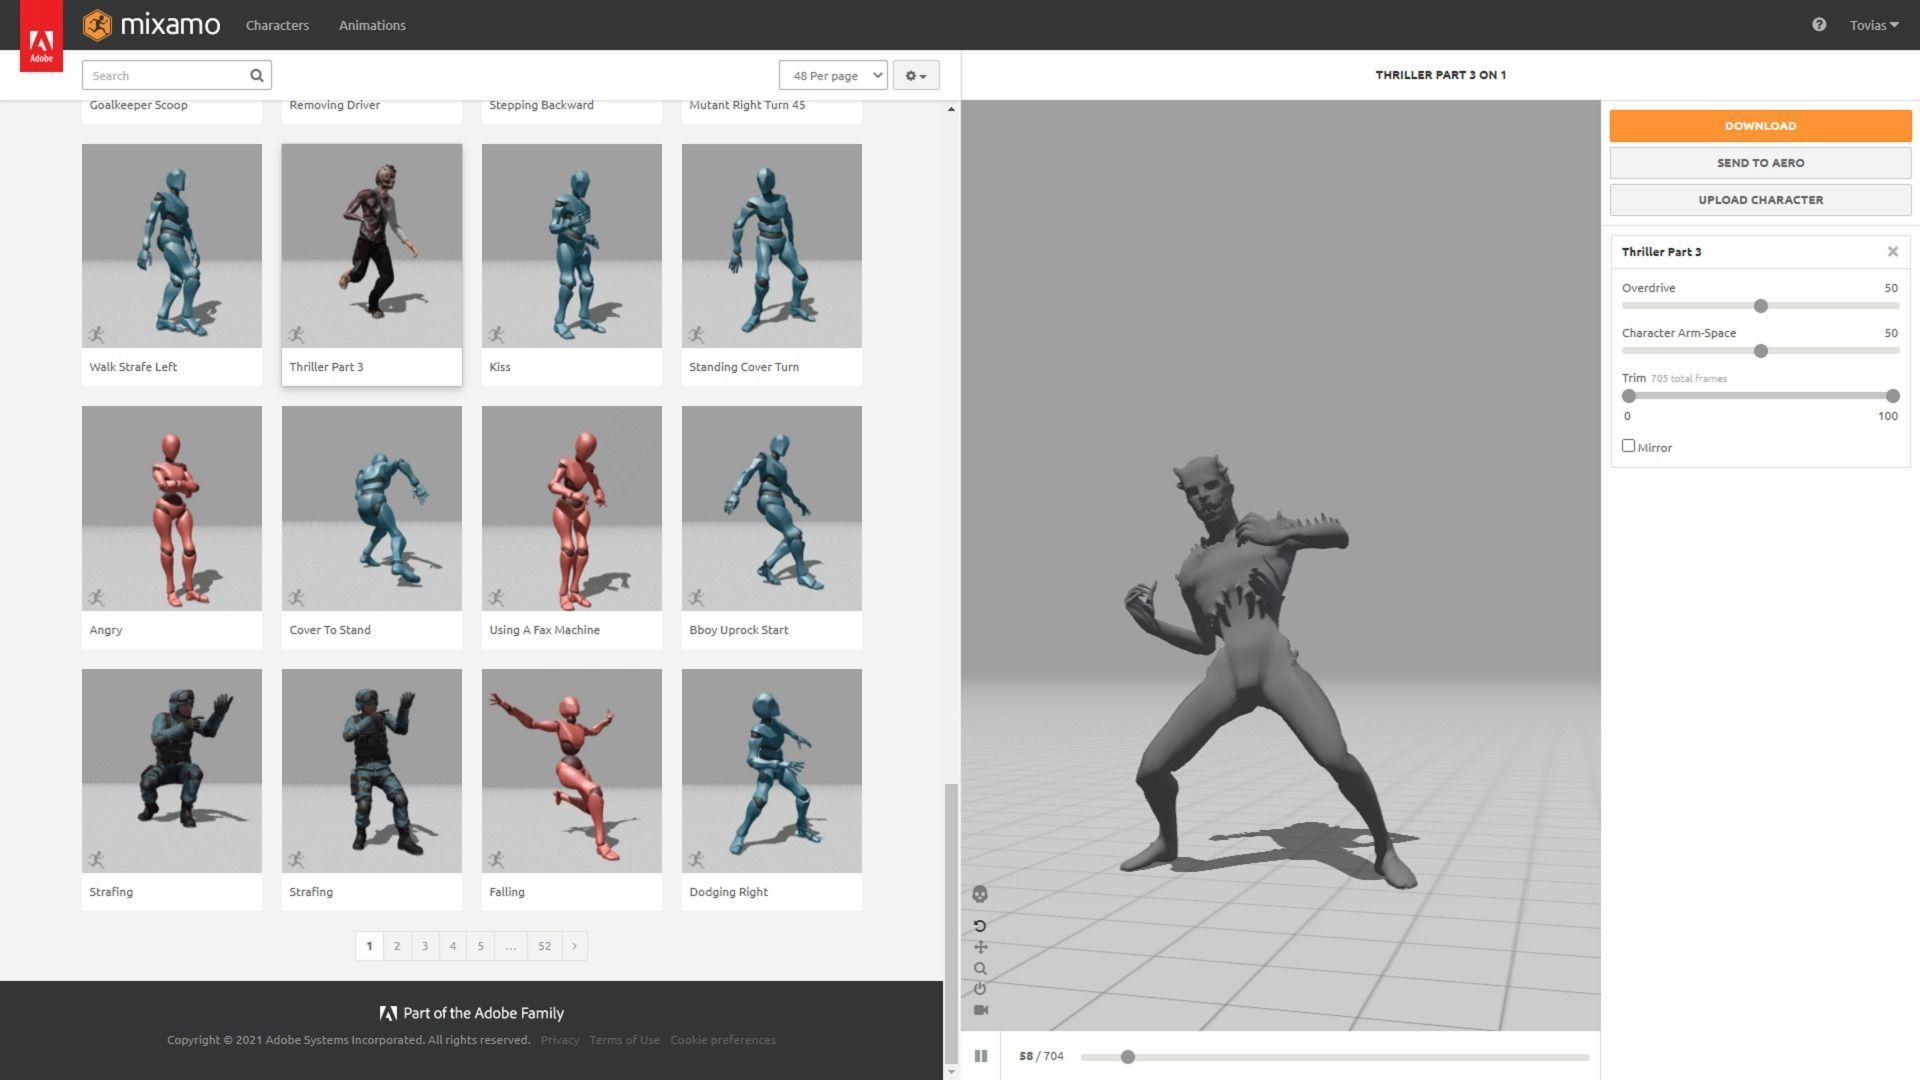This screenshot has width=1920, height=1080.
Task: Click the Adobe icon in the footer
Action: (388, 1013)
